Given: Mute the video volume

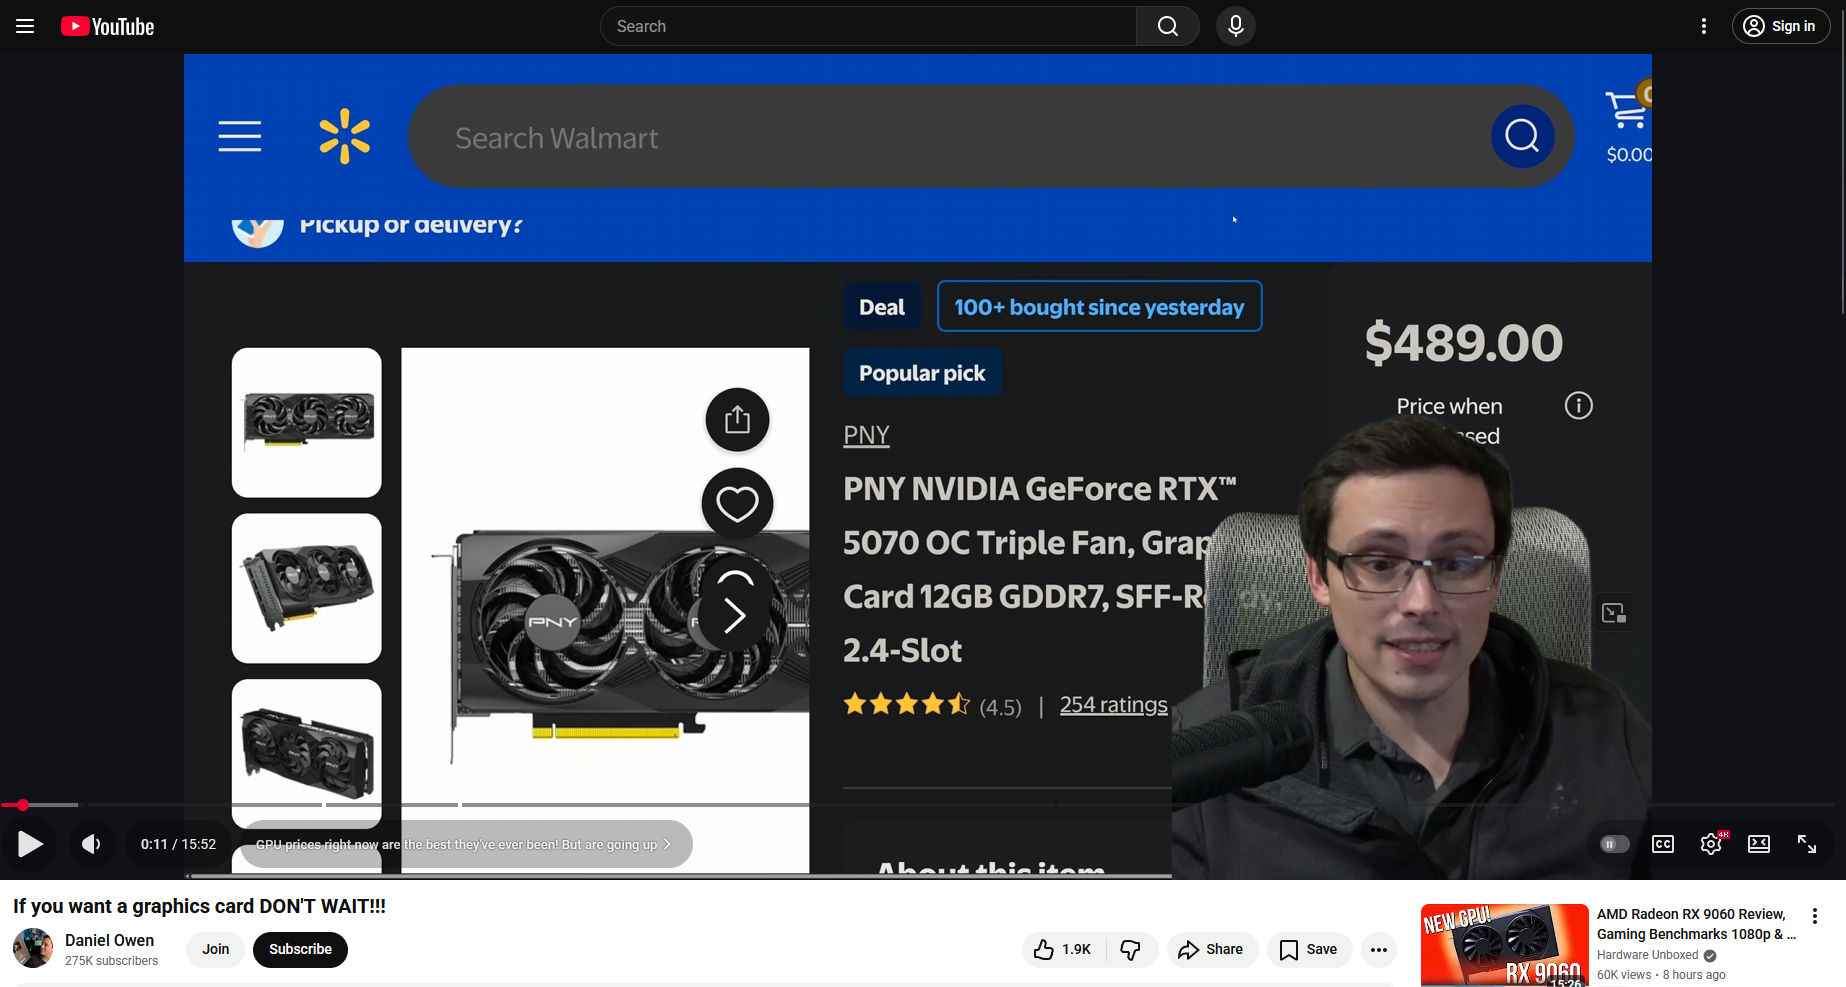Looking at the screenshot, I should click(x=91, y=844).
